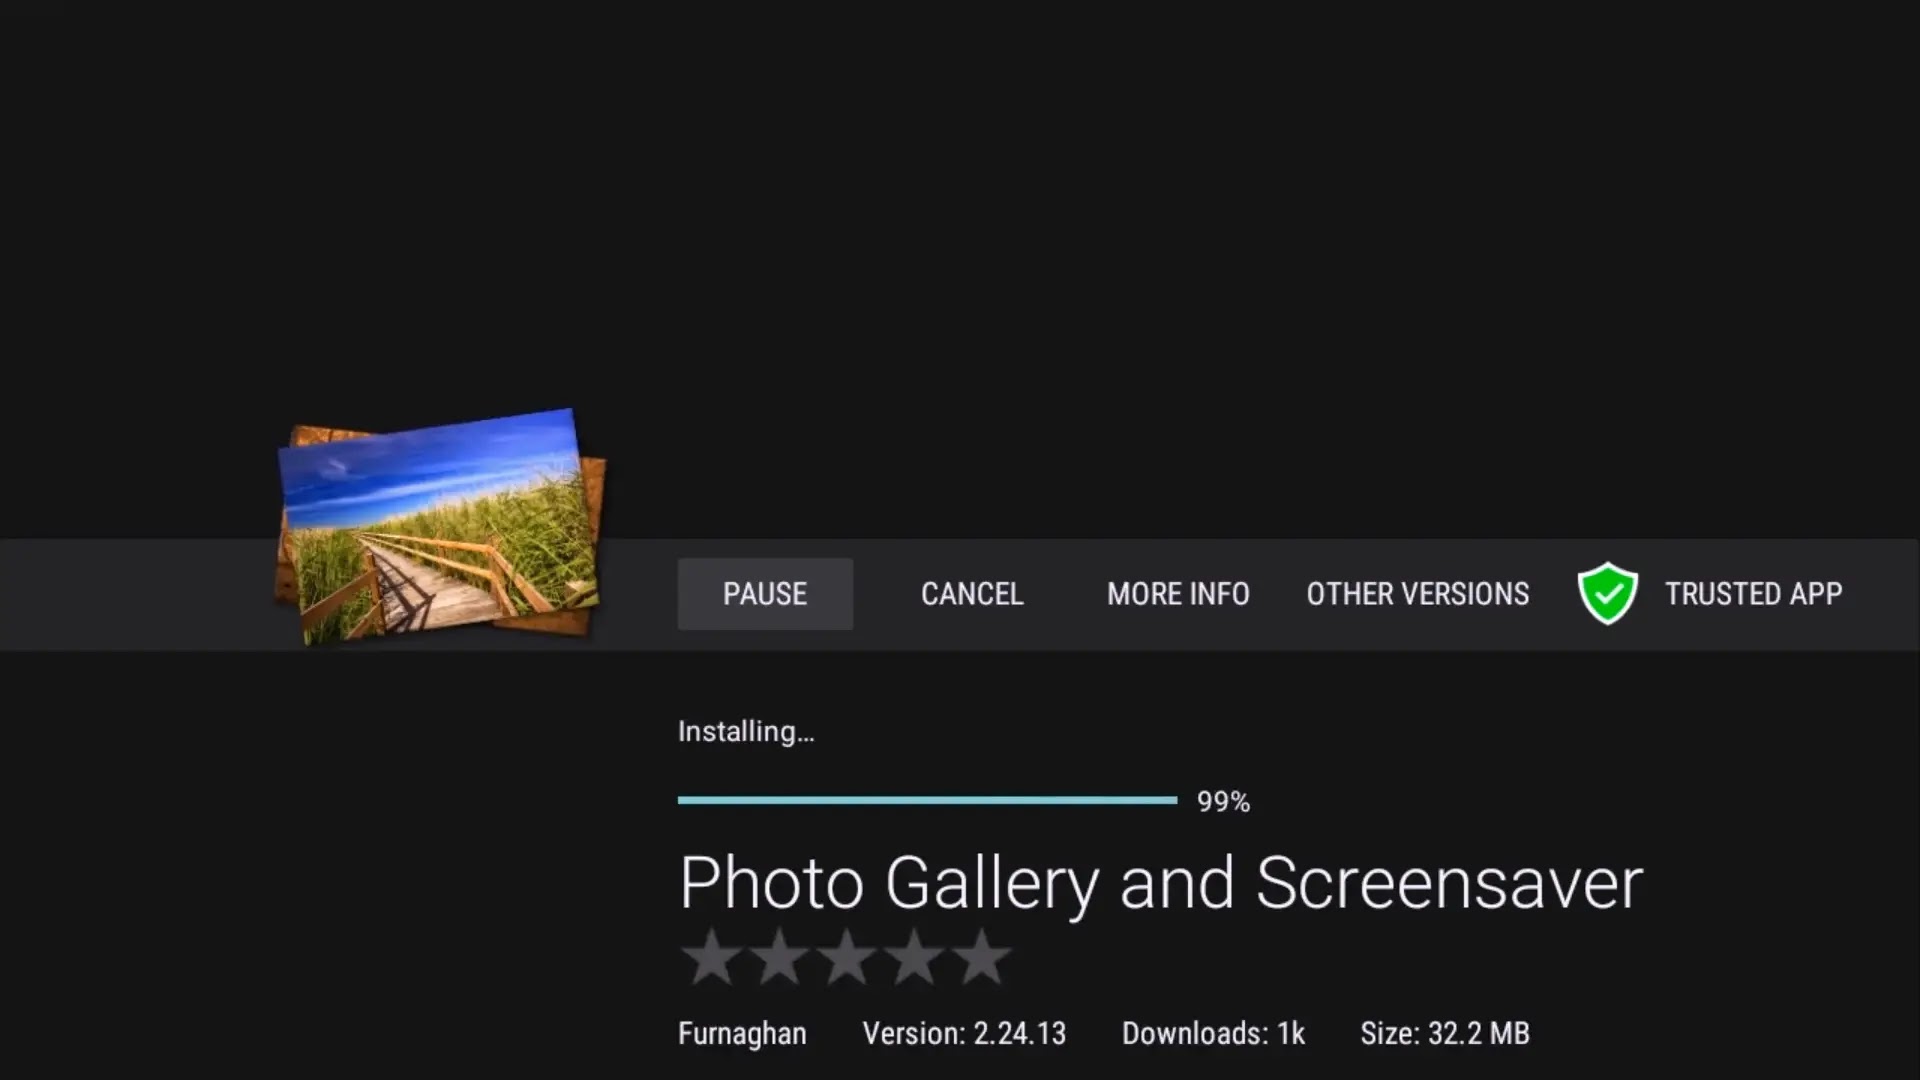This screenshot has width=1920, height=1080.
Task: Click the Version 2.24.13 text
Action: (964, 1033)
